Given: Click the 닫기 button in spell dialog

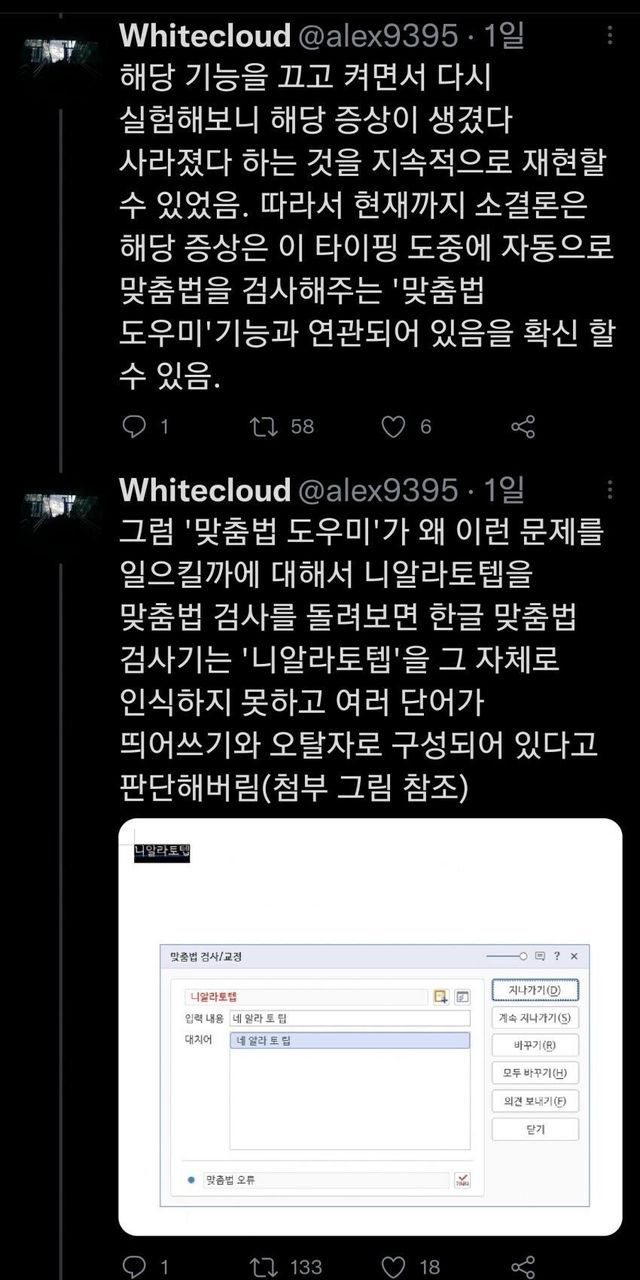Looking at the screenshot, I should click(535, 1129).
